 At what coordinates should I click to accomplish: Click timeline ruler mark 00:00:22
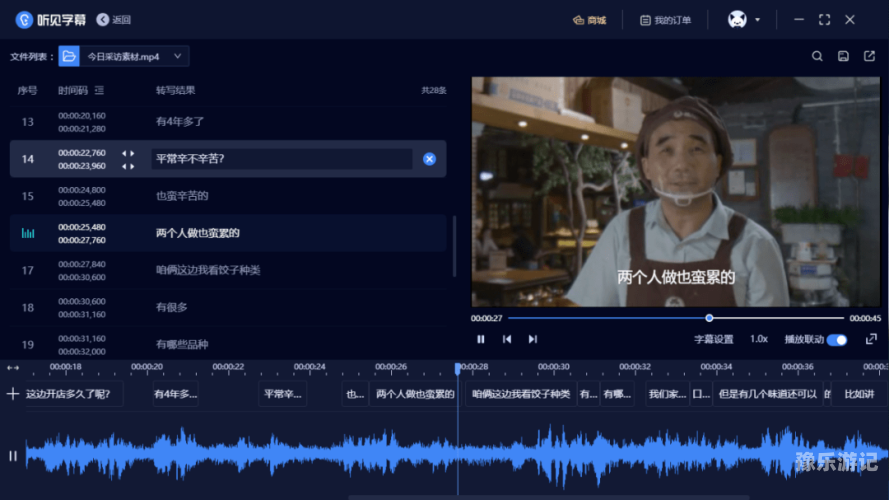228,367
